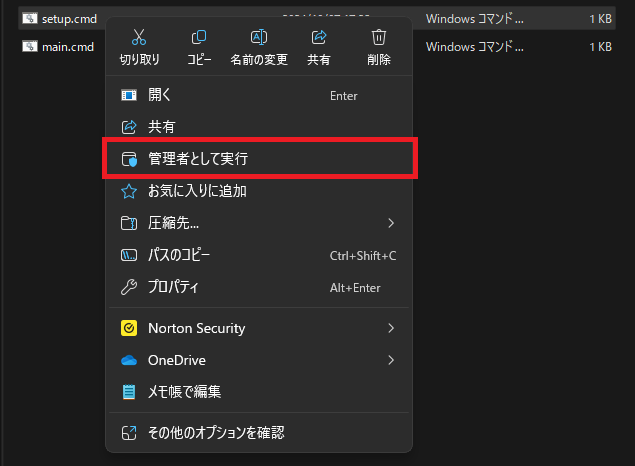Image resolution: width=635 pixels, height=466 pixels.
Task: Choose メモ帳で編集 to edit in Notepad
Action: point(184,392)
